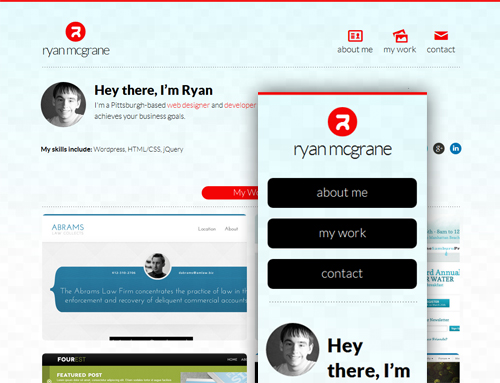Viewport: 500px width, 383px height.
Task: Click the Location link in Abrams thumbnail
Action: pos(207,229)
